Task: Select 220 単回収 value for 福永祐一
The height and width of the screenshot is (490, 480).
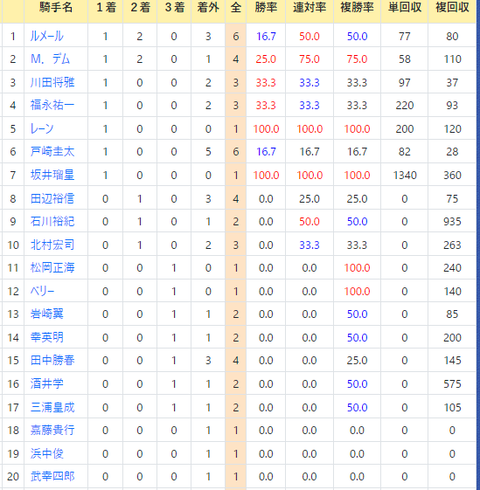Action: point(405,105)
